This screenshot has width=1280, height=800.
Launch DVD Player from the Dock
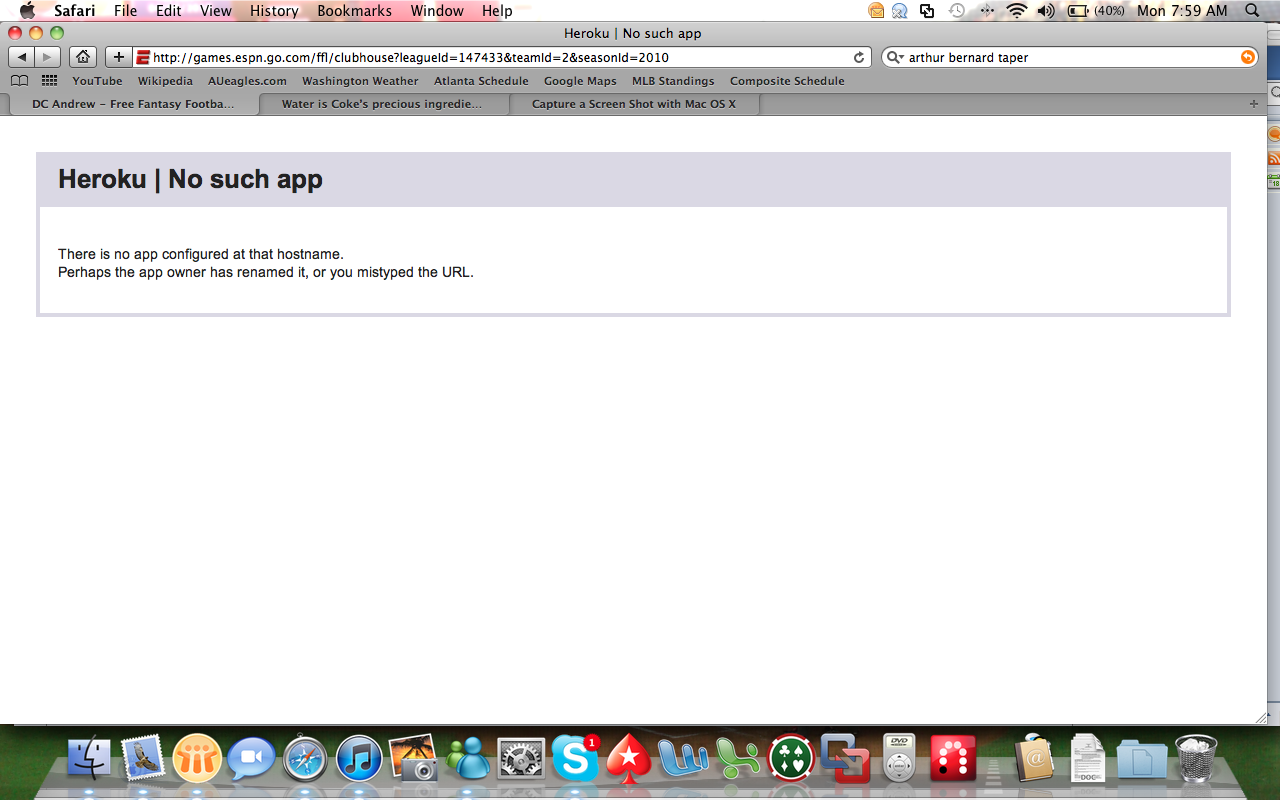[x=900, y=758]
